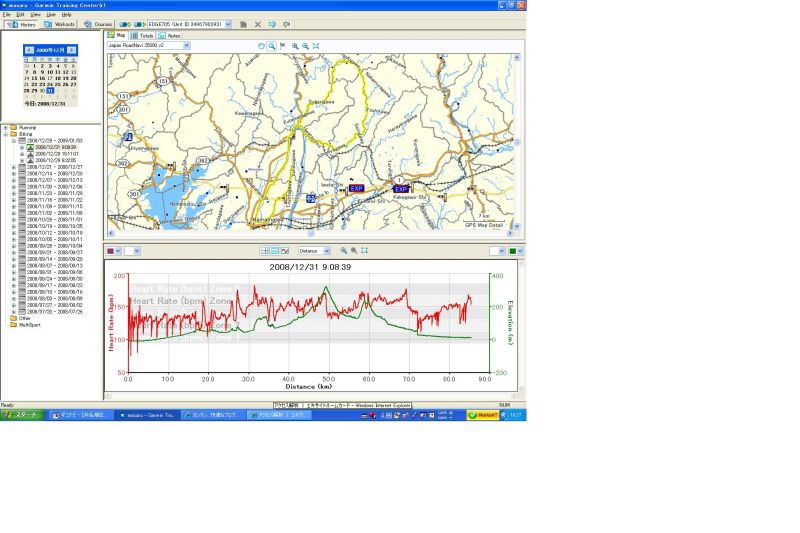Select the Map tab
Image resolution: width=800 pixels, height=533 pixels.
tap(117, 35)
